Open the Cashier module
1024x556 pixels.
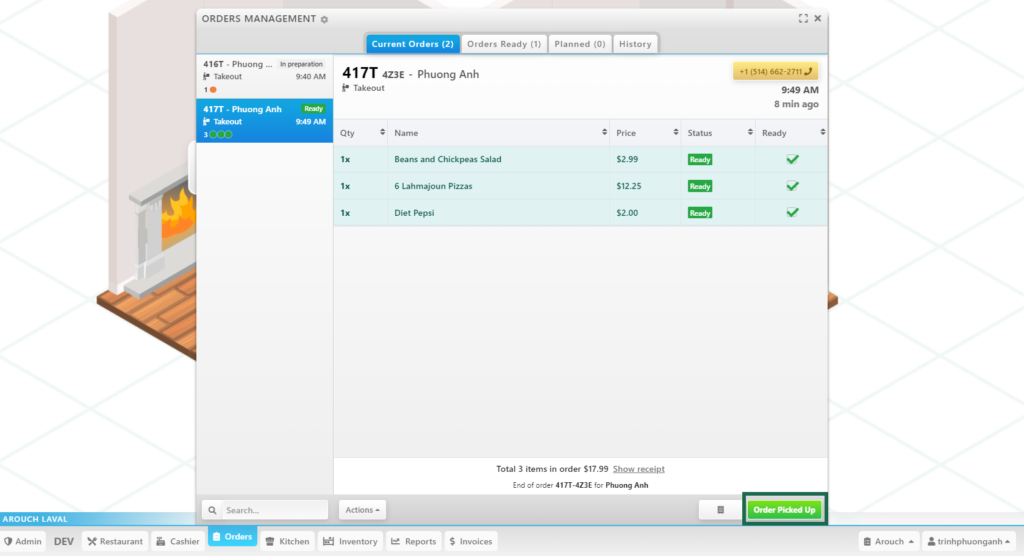[178, 541]
